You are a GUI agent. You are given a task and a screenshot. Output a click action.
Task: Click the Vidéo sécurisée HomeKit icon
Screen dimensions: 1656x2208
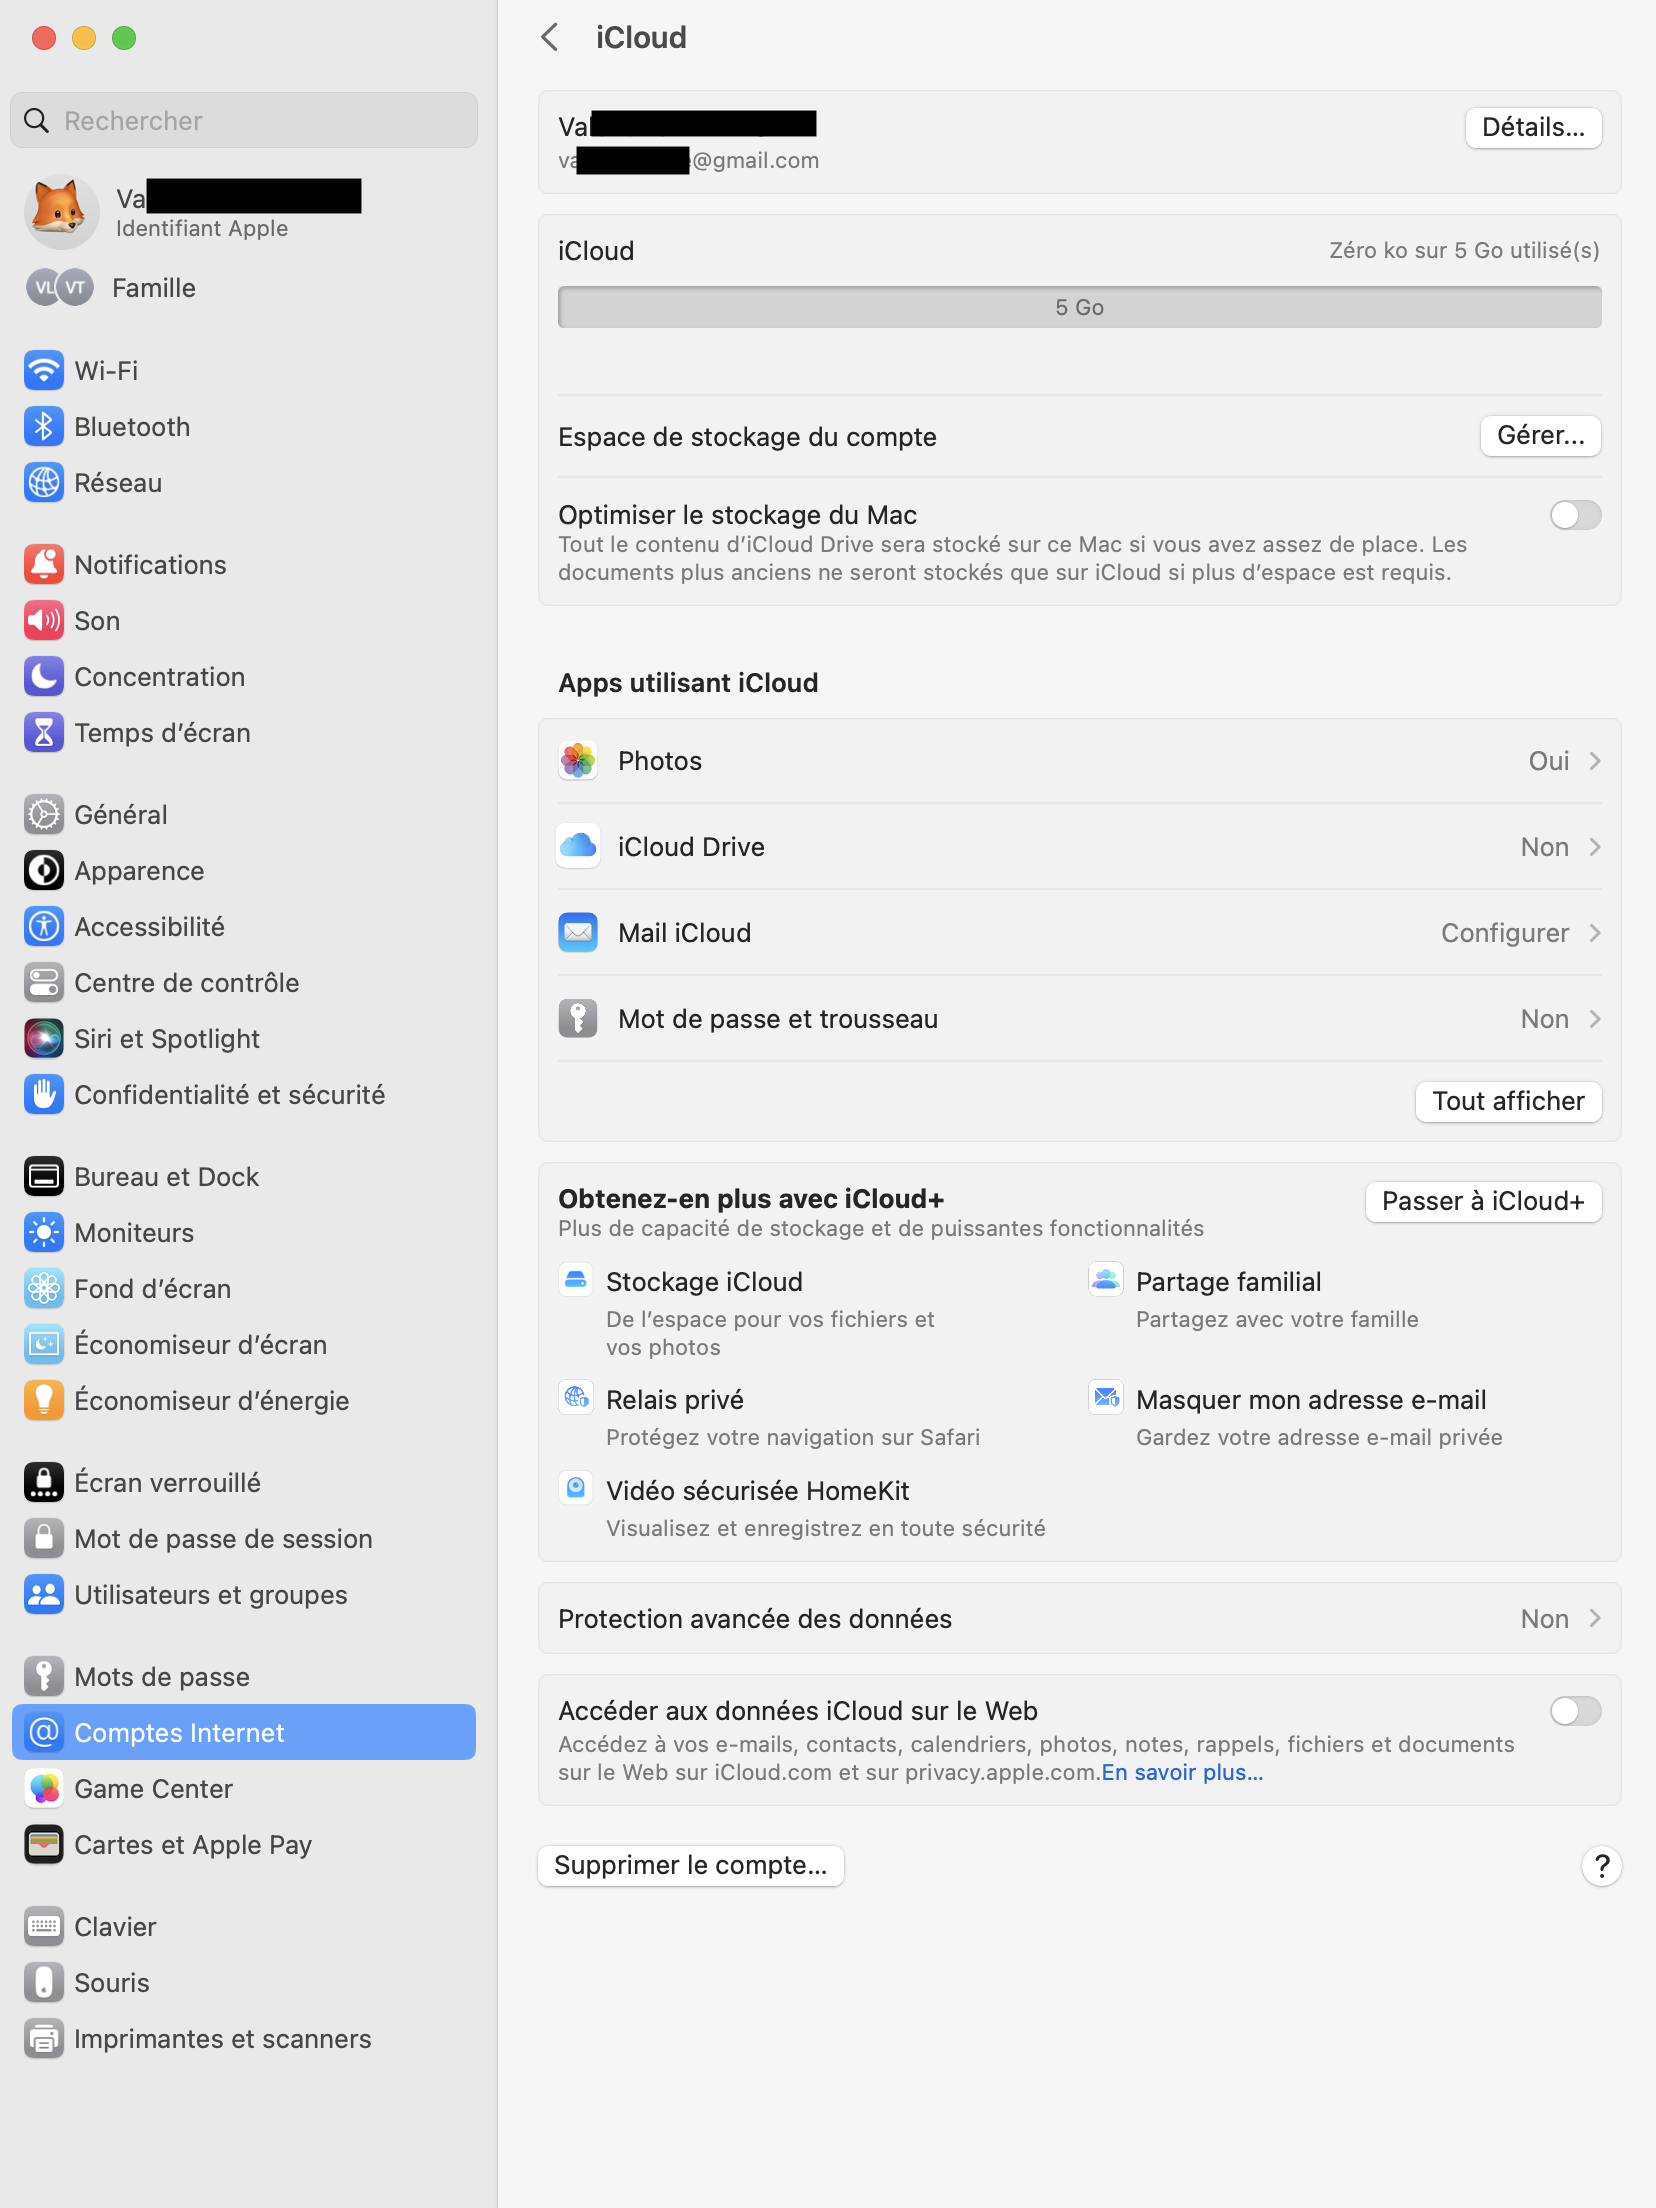click(576, 1488)
